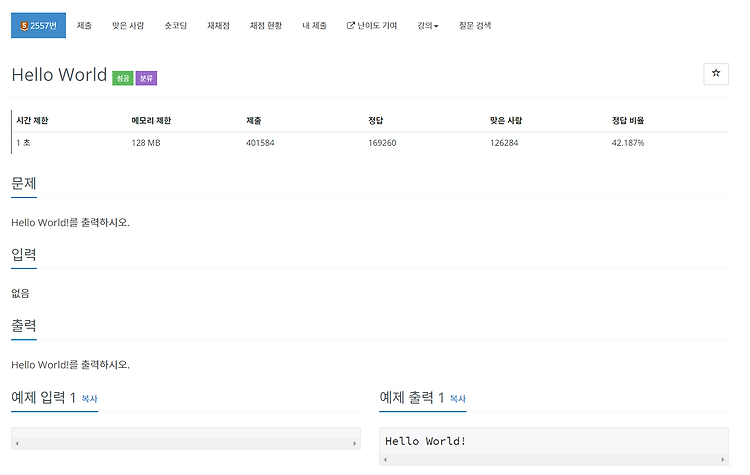Click the purple 분류 badge
This screenshot has width=750, height=475.
146,78
